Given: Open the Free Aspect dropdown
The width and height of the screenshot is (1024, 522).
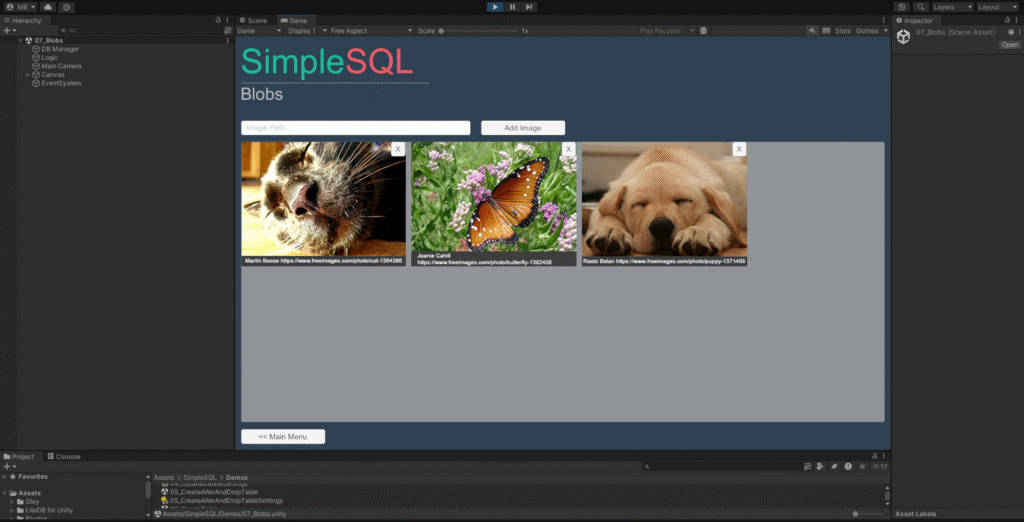Looking at the screenshot, I should 372,31.
